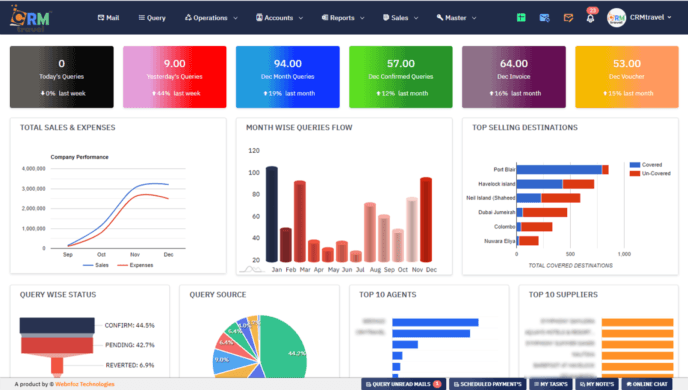Expand the Master dropdown menu

click(456, 18)
